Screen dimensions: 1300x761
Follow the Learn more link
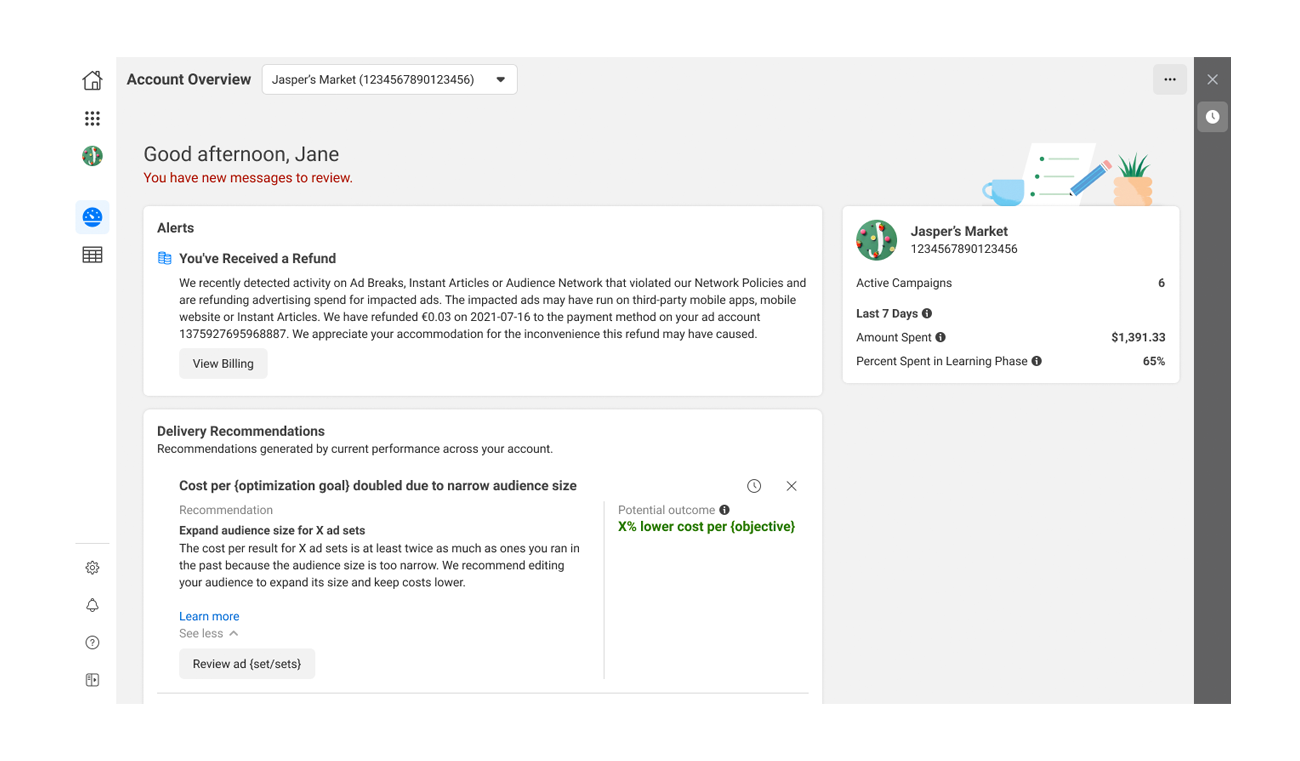(209, 616)
